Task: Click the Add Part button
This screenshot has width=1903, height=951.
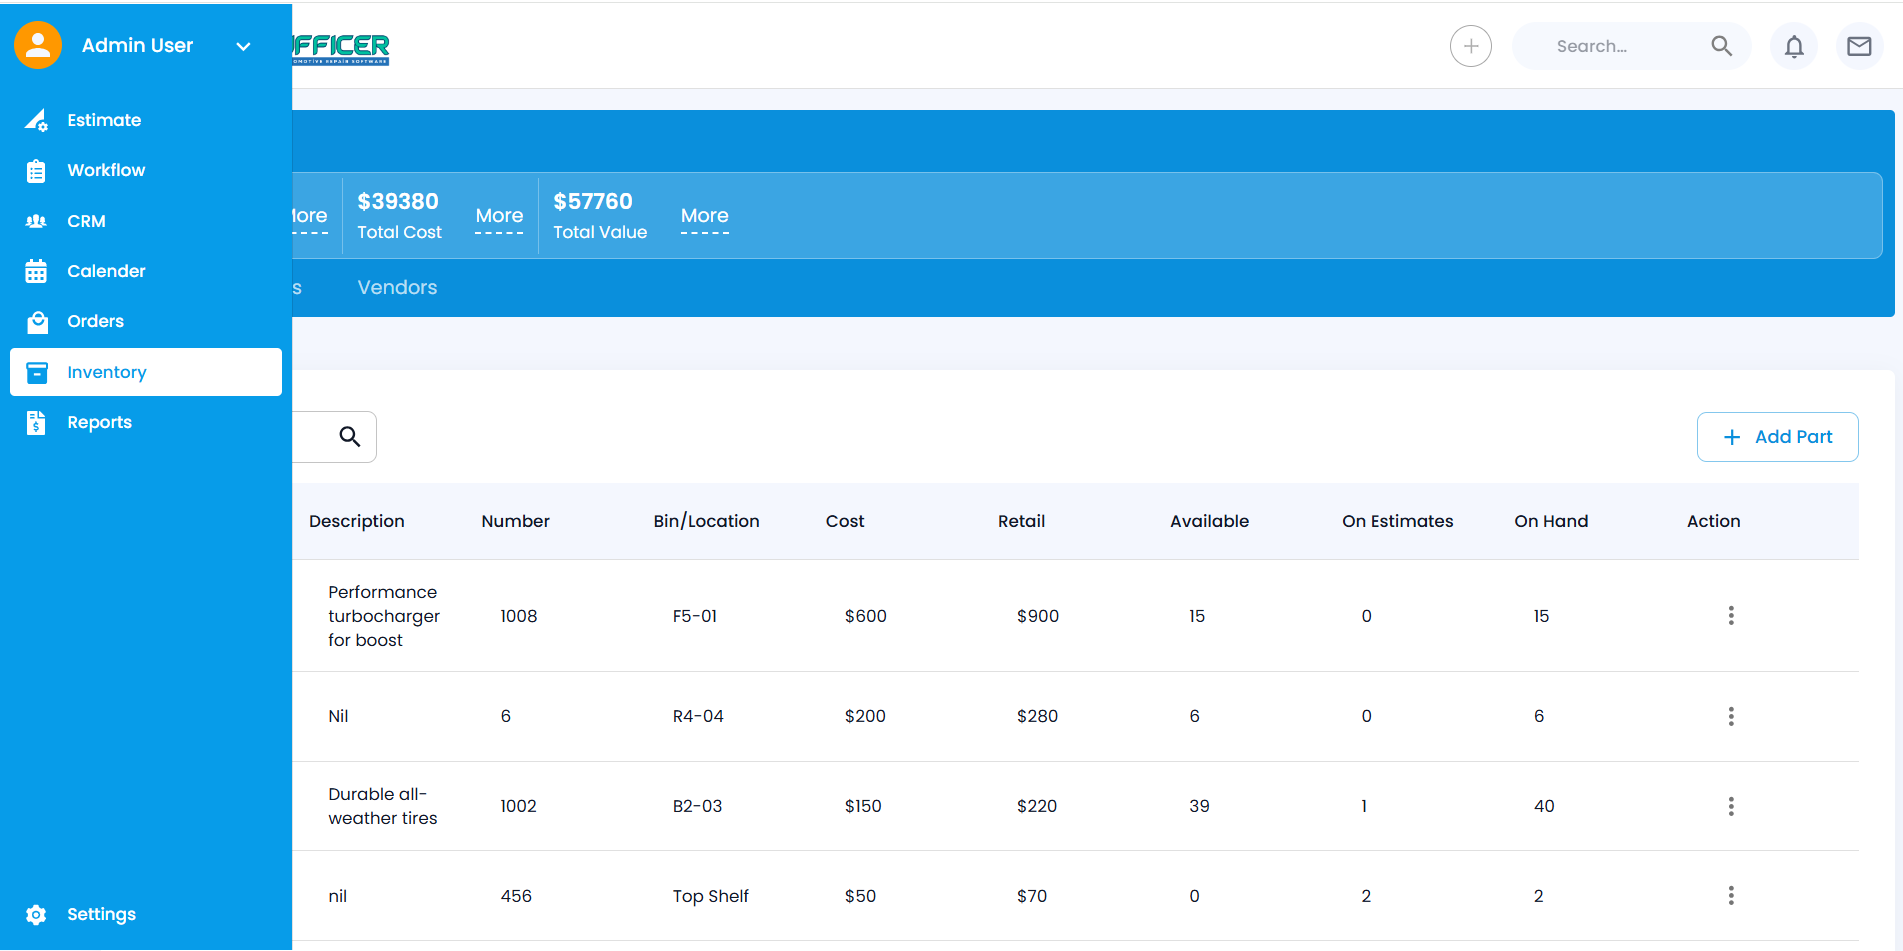Action: 1777,437
